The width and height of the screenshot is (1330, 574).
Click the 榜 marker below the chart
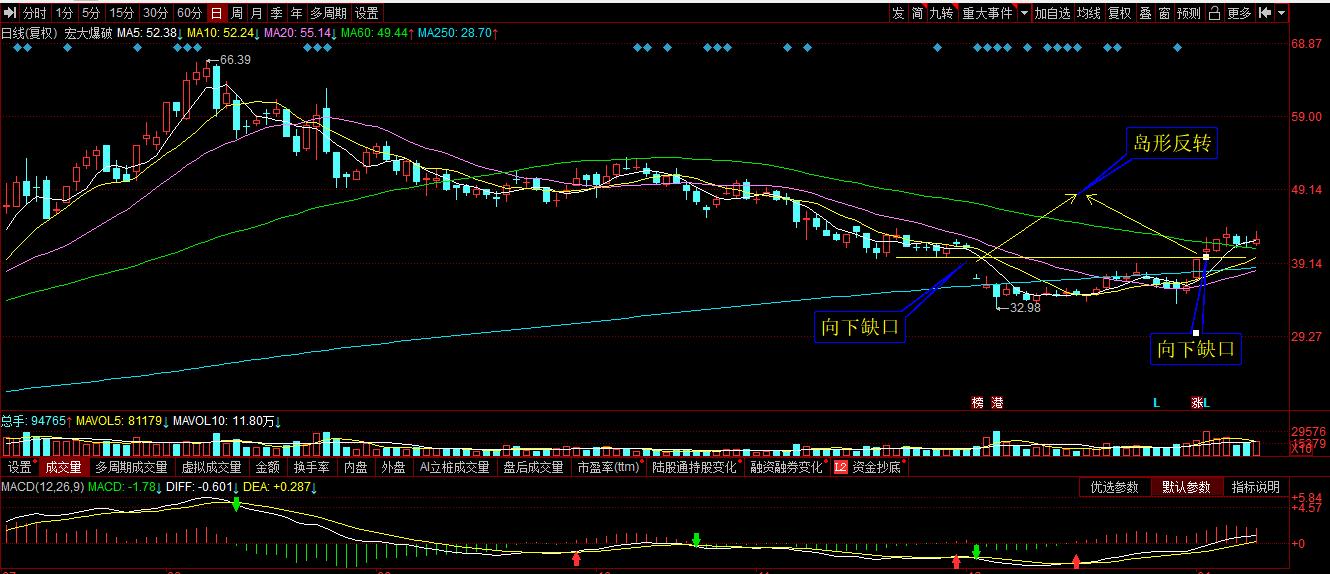pos(978,403)
